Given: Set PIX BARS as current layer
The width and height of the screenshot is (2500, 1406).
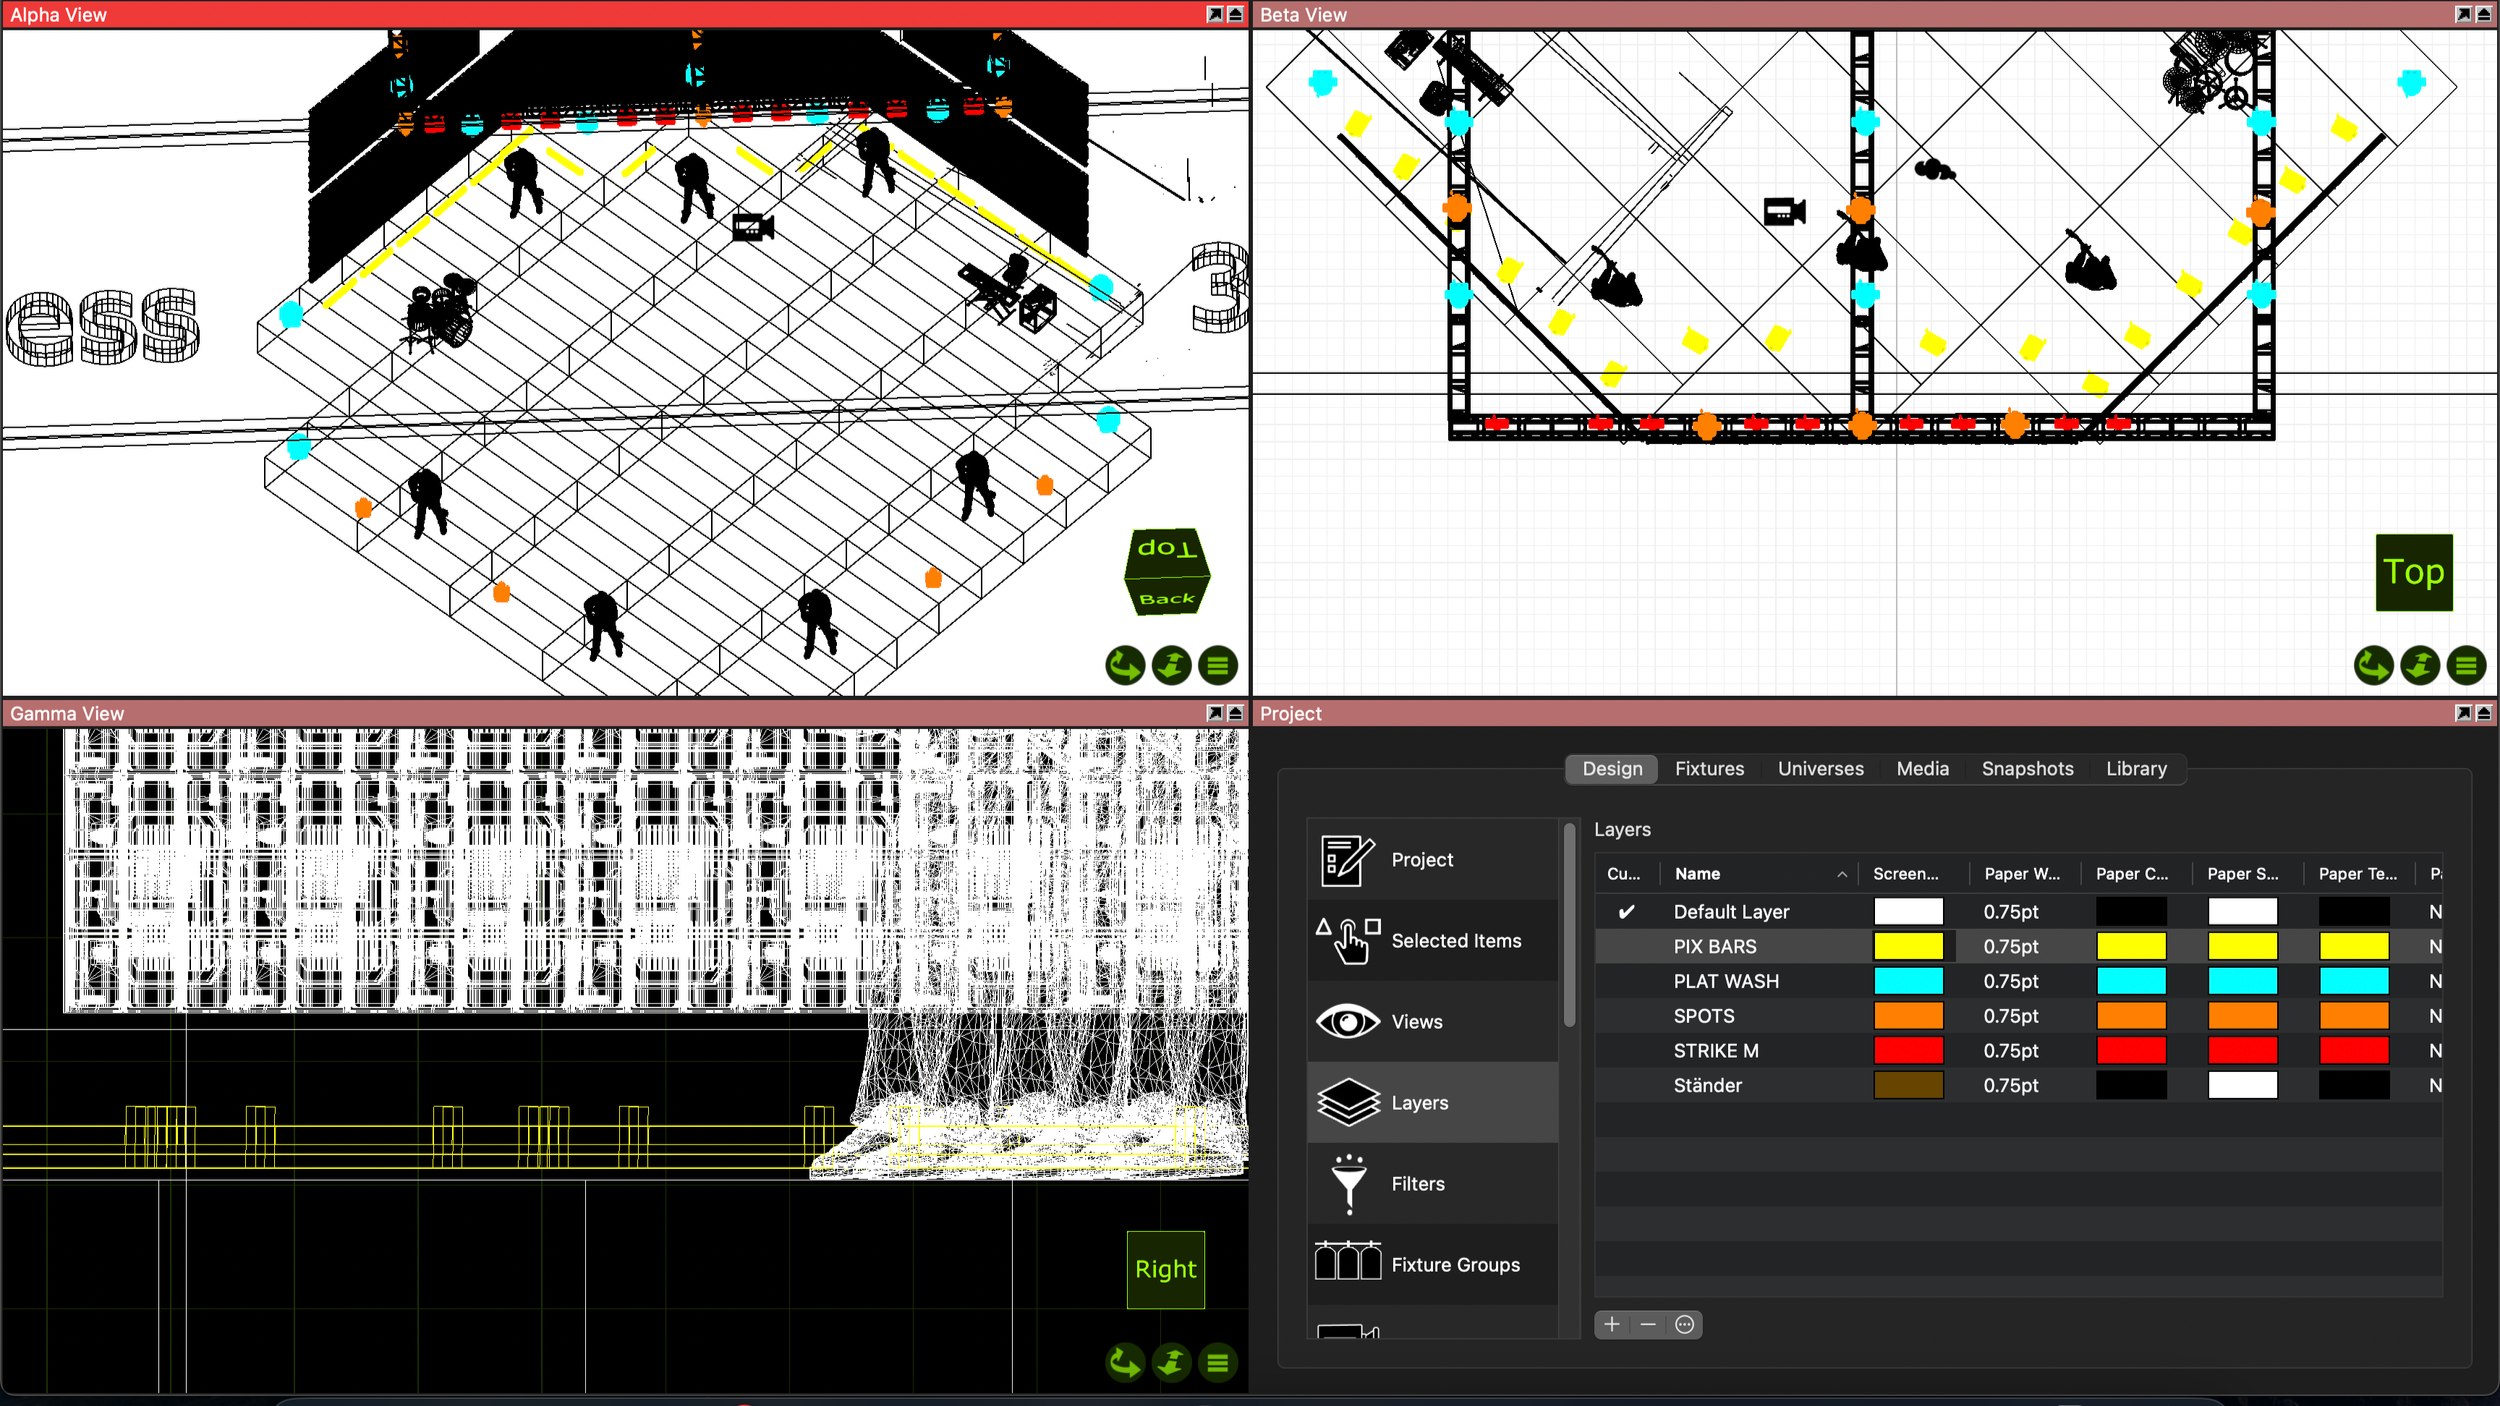Looking at the screenshot, I should point(1626,946).
